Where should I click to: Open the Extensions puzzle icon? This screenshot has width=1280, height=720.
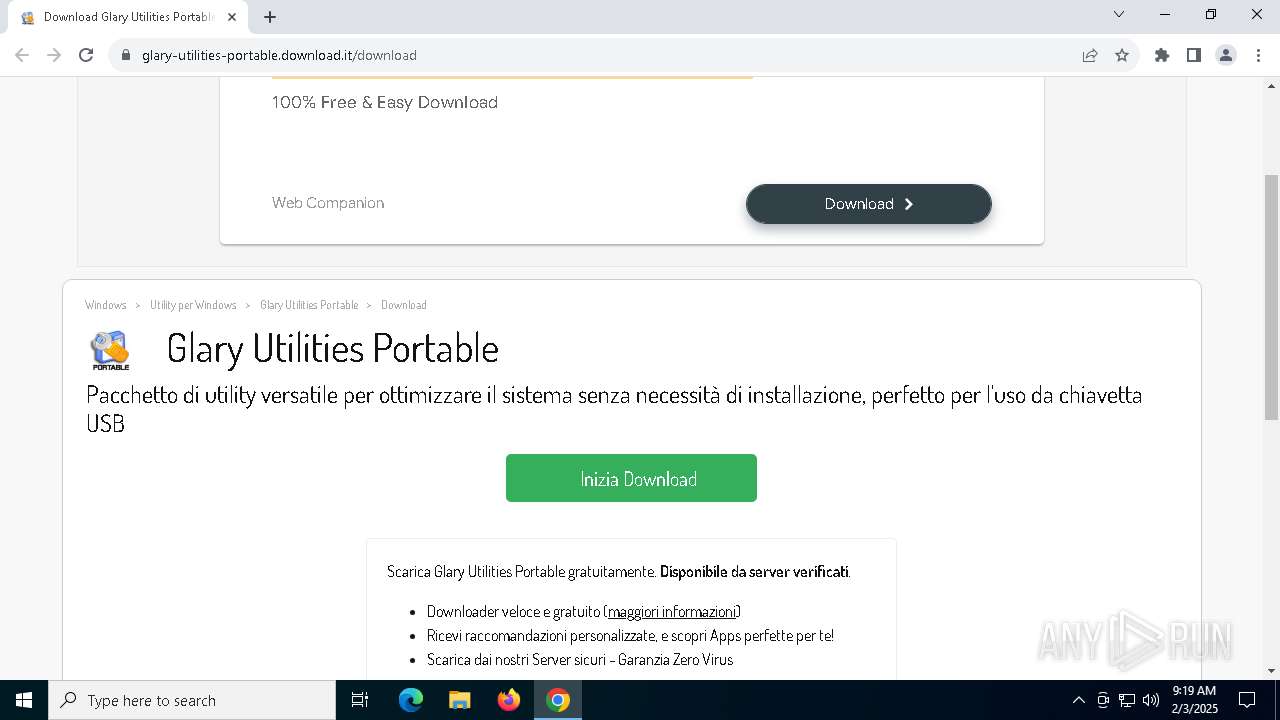pyautogui.click(x=1162, y=55)
